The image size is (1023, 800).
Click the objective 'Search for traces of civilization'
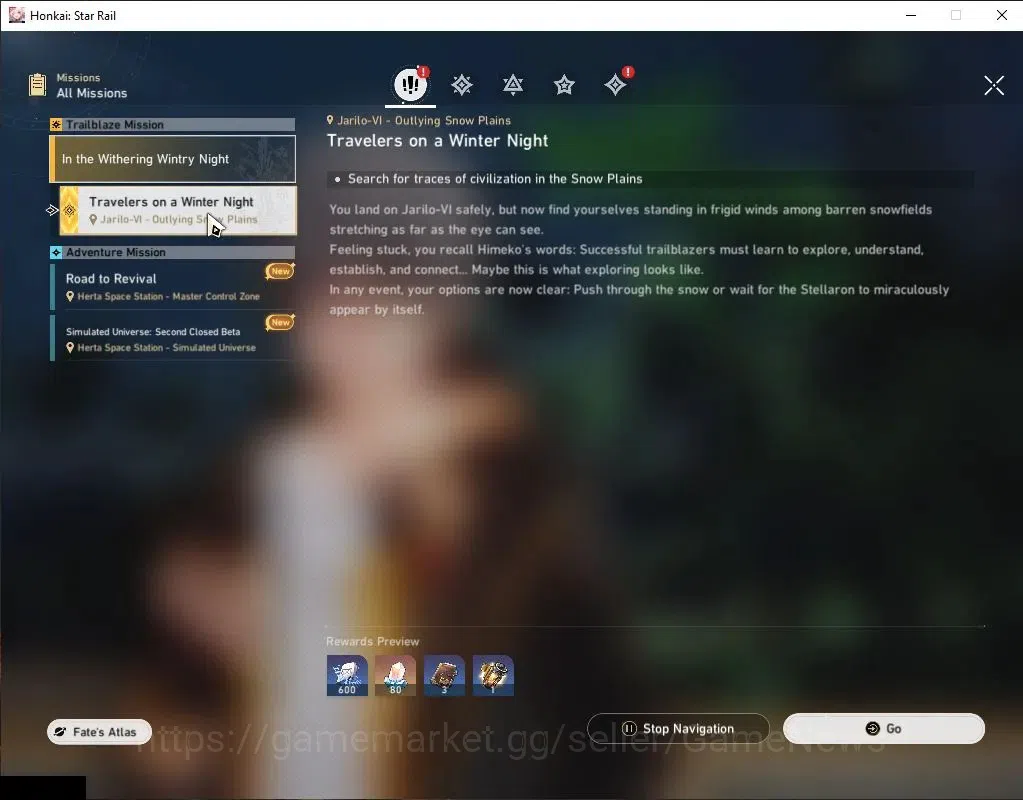(x=495, y=179)
